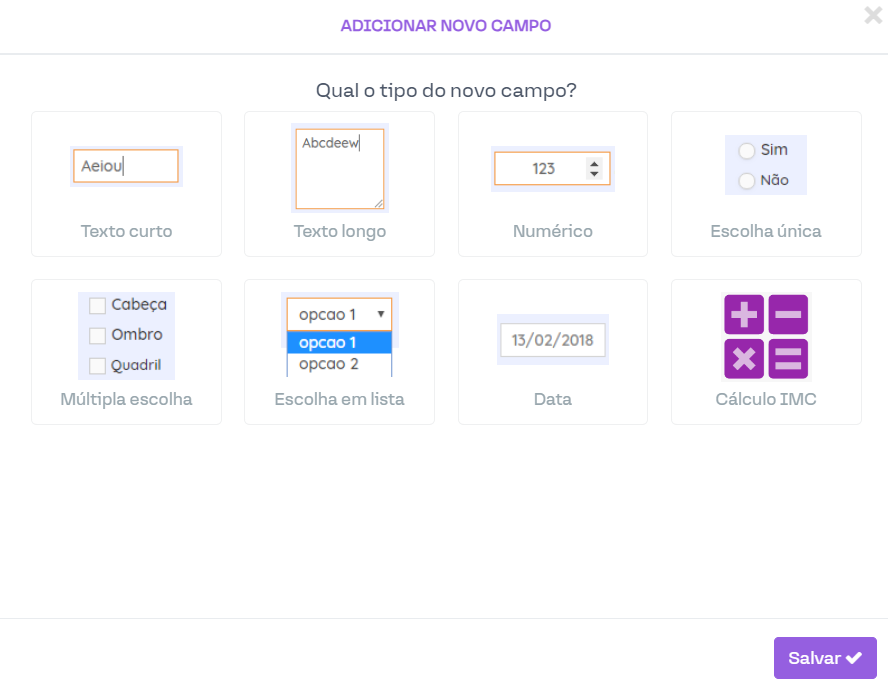The image size is (888, 695).
Task: Click the numeric stepper up arrow
Action: 594,163
